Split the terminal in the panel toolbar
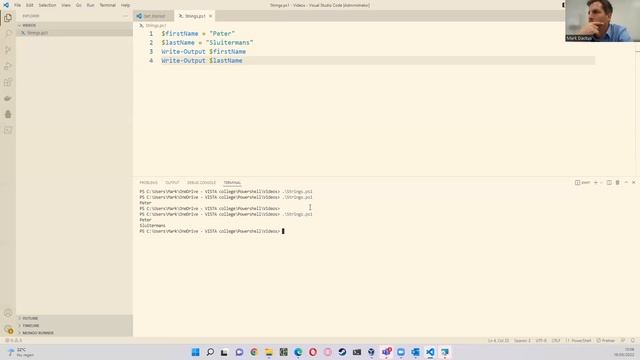 609,182
